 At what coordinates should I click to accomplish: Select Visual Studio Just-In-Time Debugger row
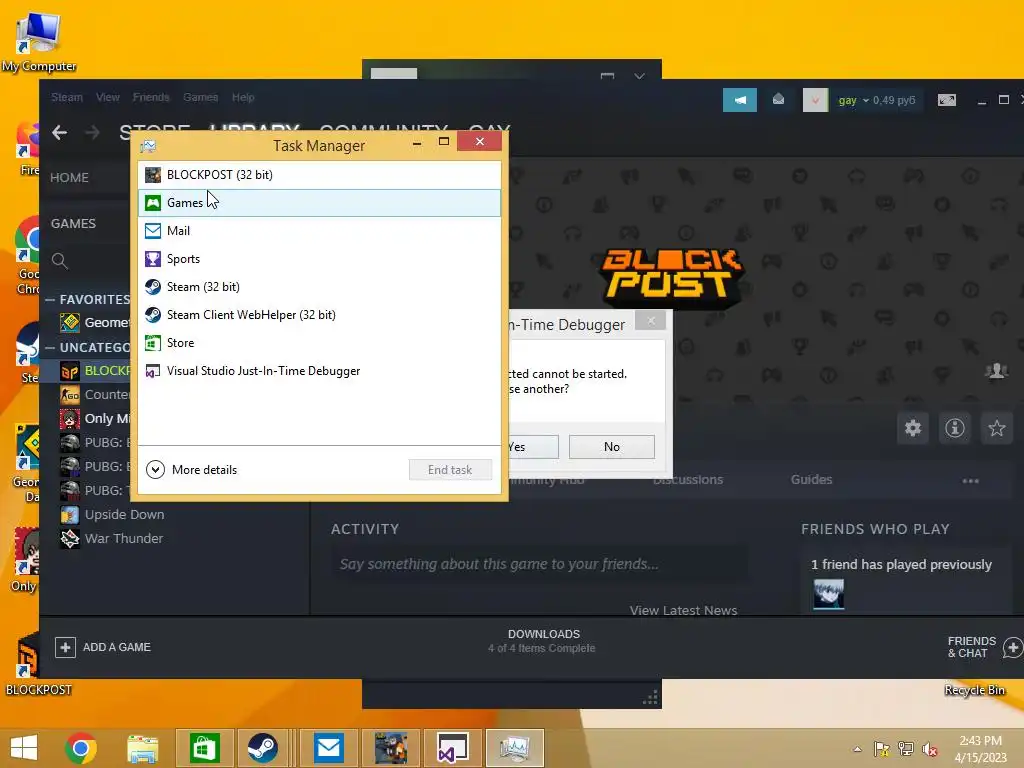coord(319,371)
